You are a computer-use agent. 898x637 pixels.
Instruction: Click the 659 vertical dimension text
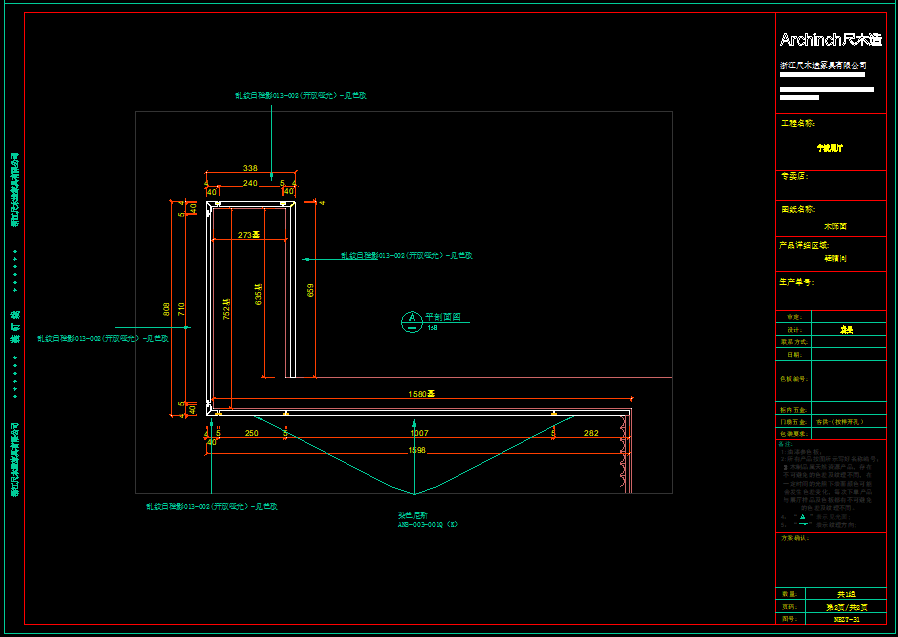tap(310, 291)
